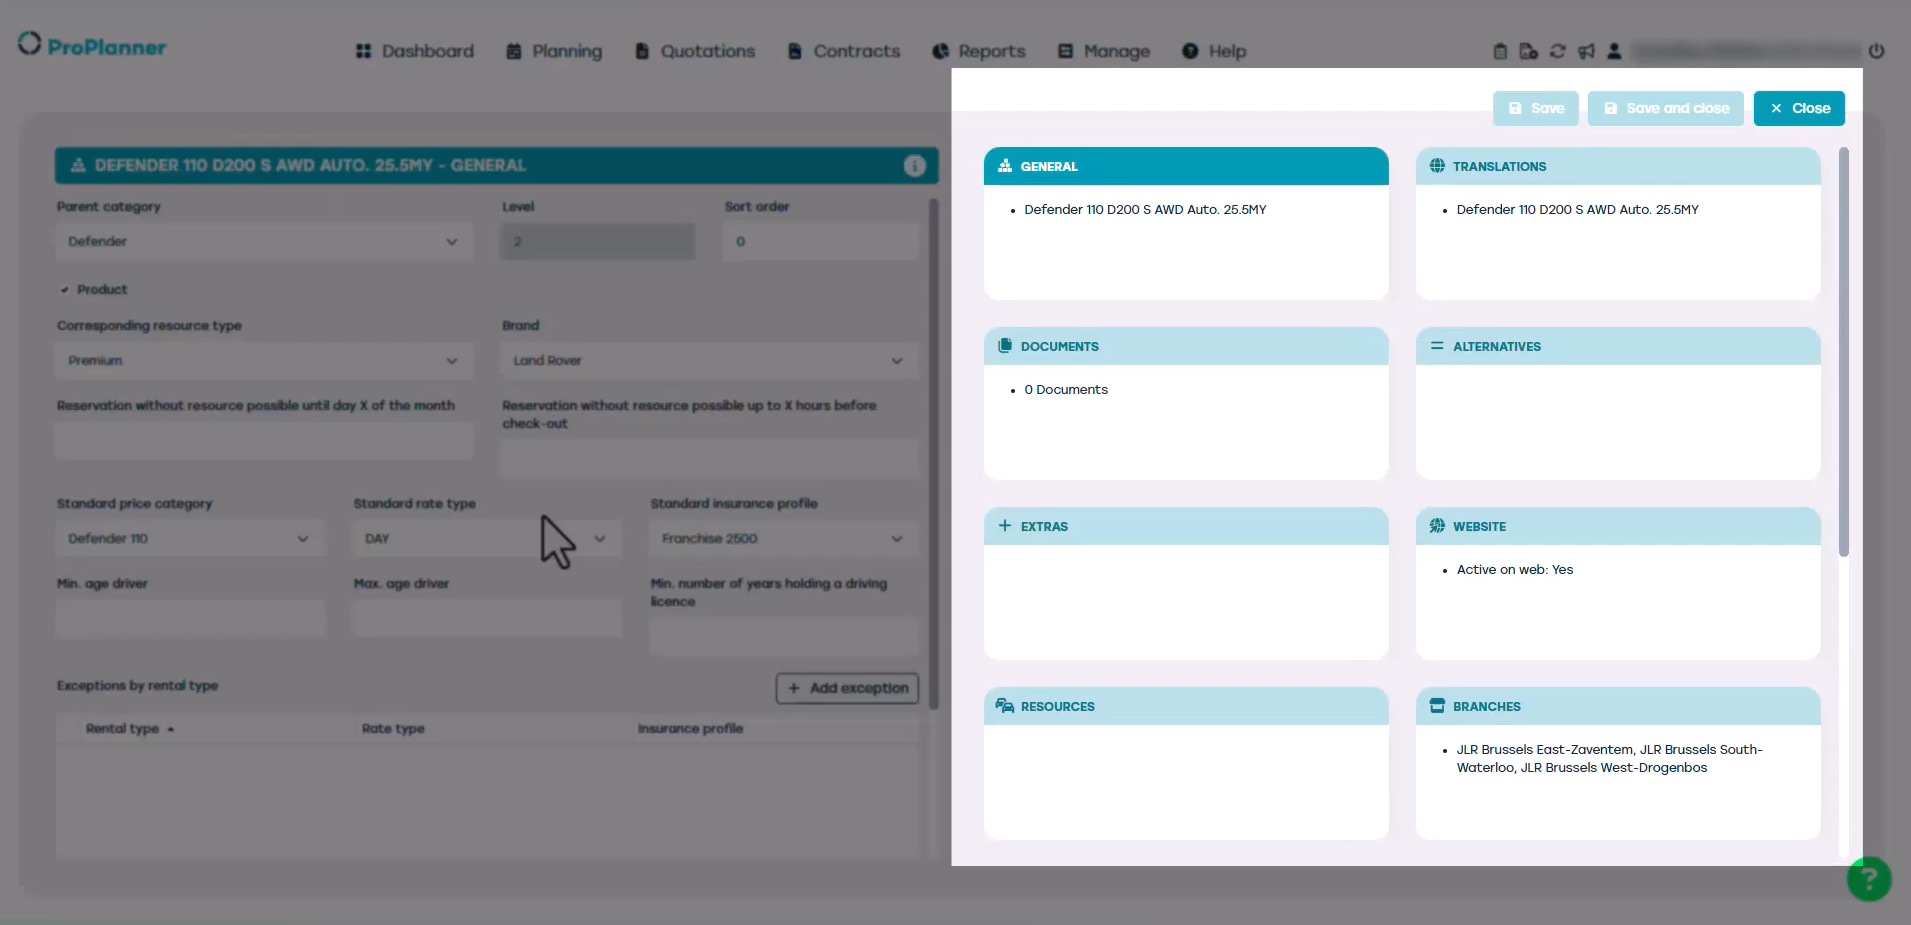Open the Standard price category dropdown

click(190, 539)
